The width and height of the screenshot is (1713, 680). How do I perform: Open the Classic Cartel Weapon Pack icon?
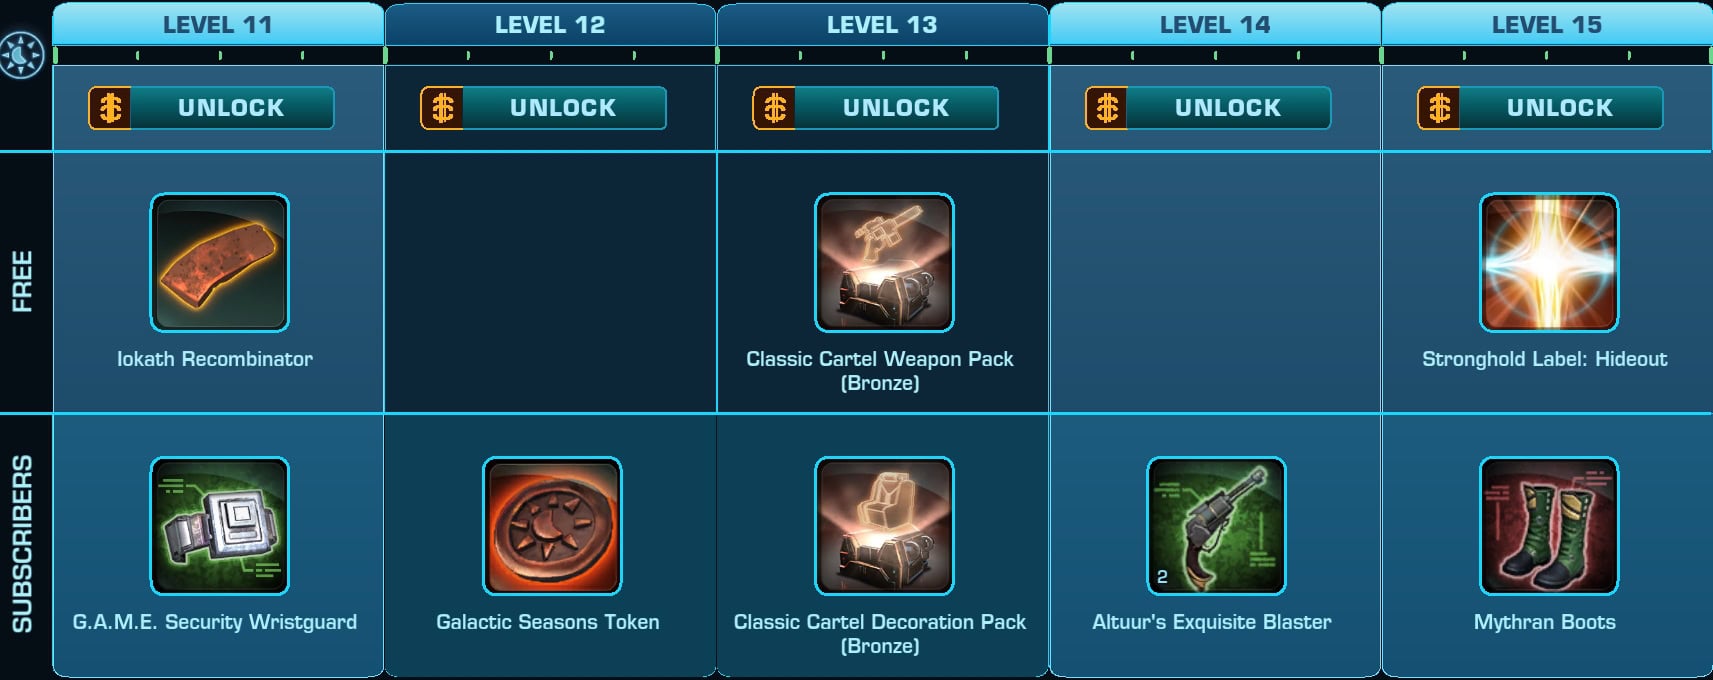[884, 263]
